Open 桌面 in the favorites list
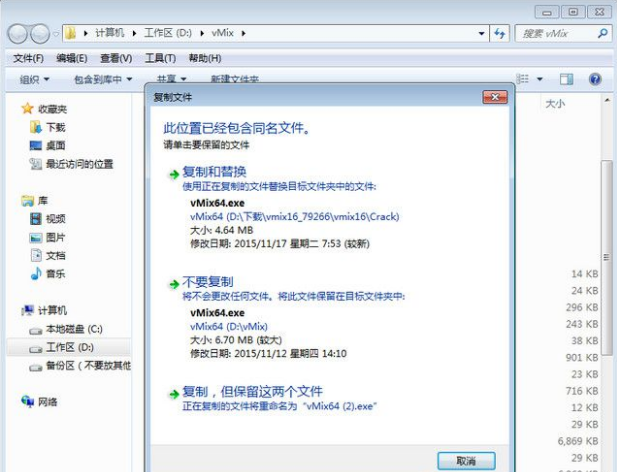Viewport: 617px width, 472px height. [x=55, y=146]
